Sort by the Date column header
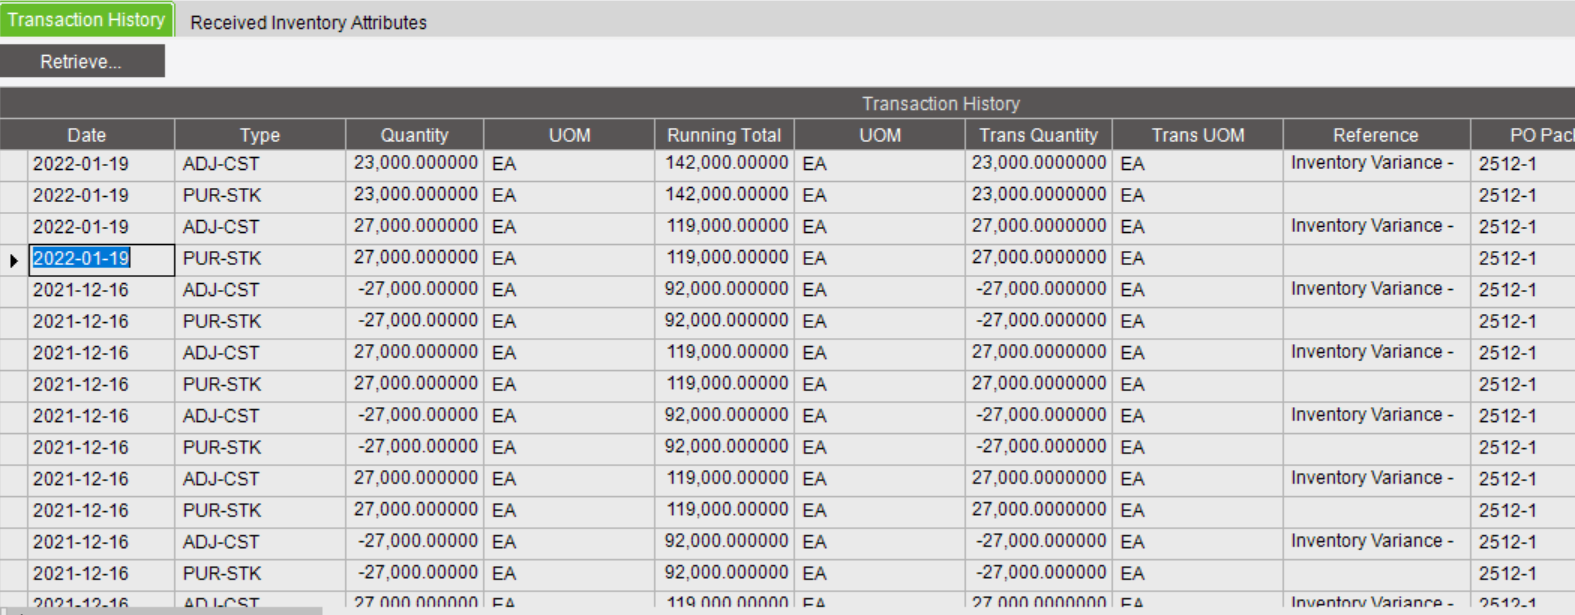 click(87, 135)
